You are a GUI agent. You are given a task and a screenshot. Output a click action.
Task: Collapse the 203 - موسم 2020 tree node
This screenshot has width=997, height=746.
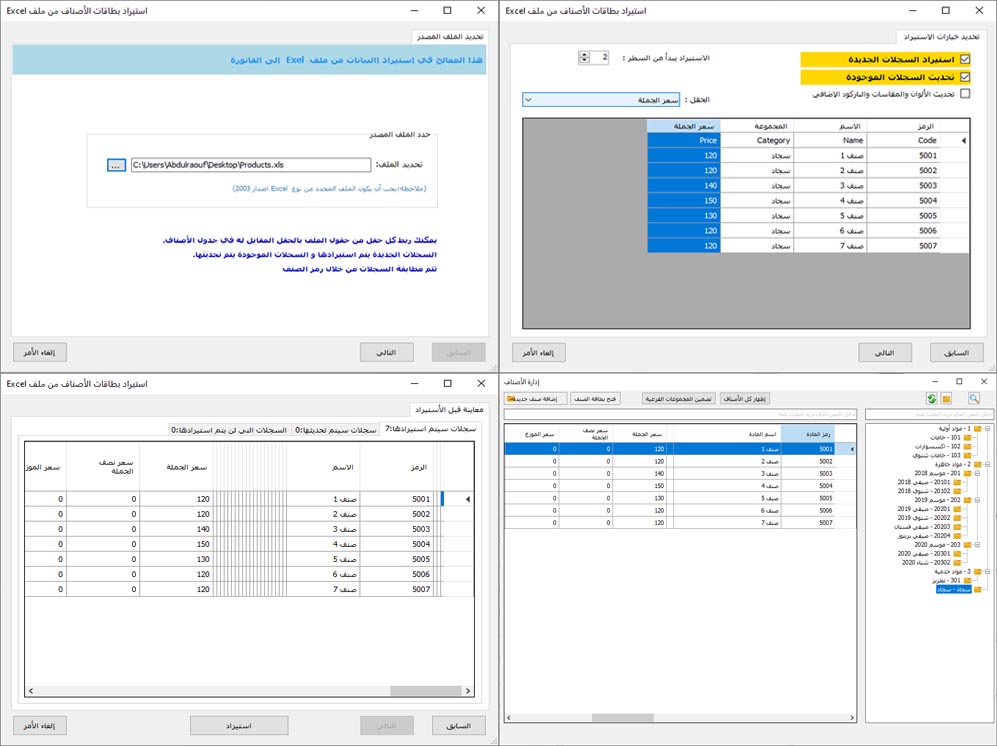[x=977, y=545]
